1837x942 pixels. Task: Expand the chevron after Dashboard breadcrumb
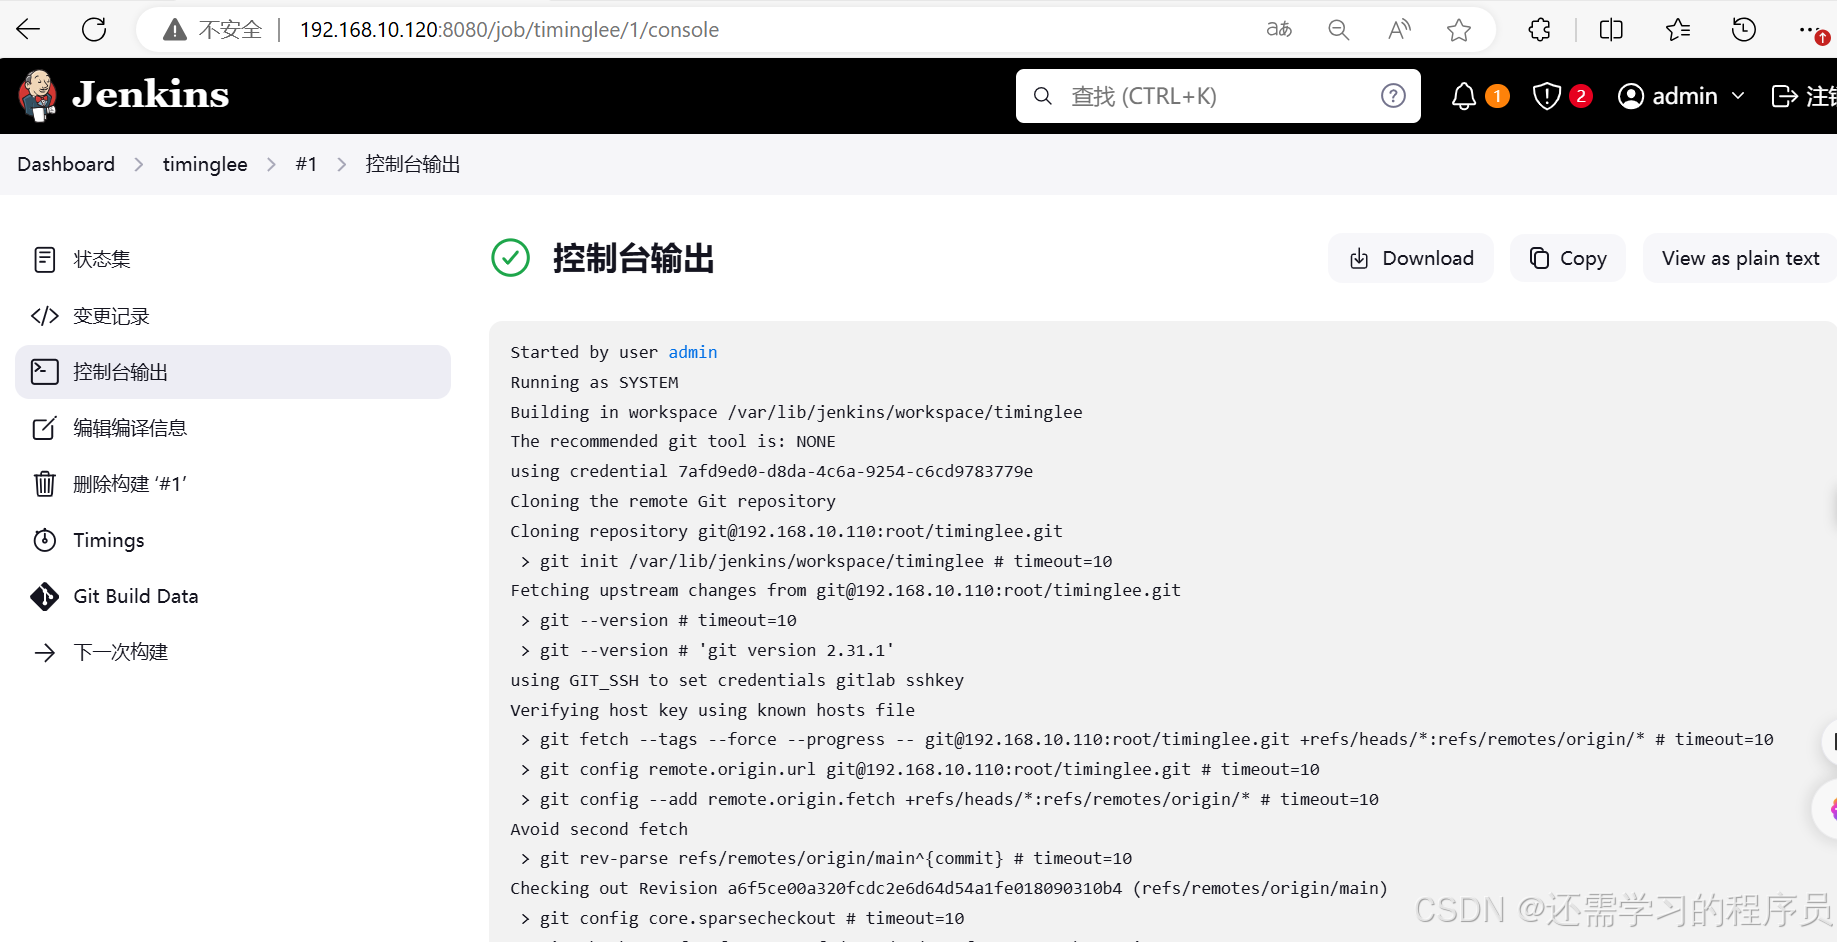[x=139, y=164]
